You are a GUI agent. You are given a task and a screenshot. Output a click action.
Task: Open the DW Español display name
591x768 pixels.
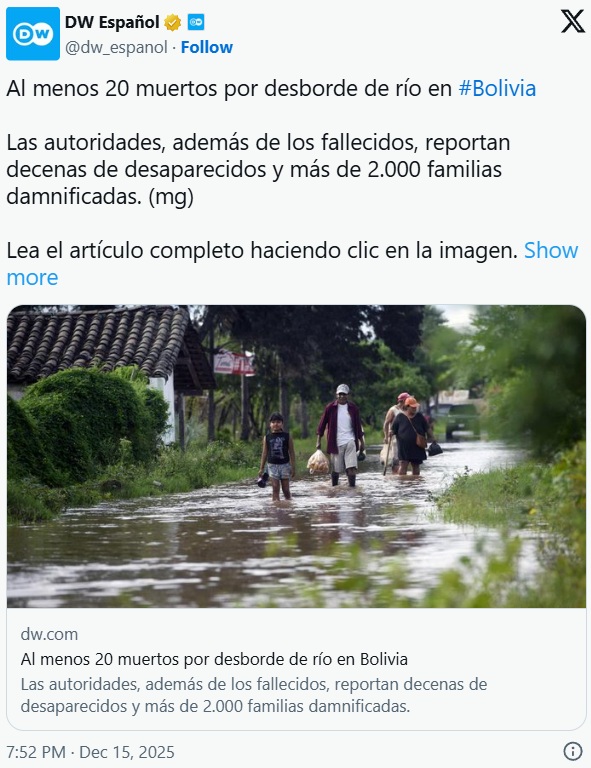tap(112, 22)
